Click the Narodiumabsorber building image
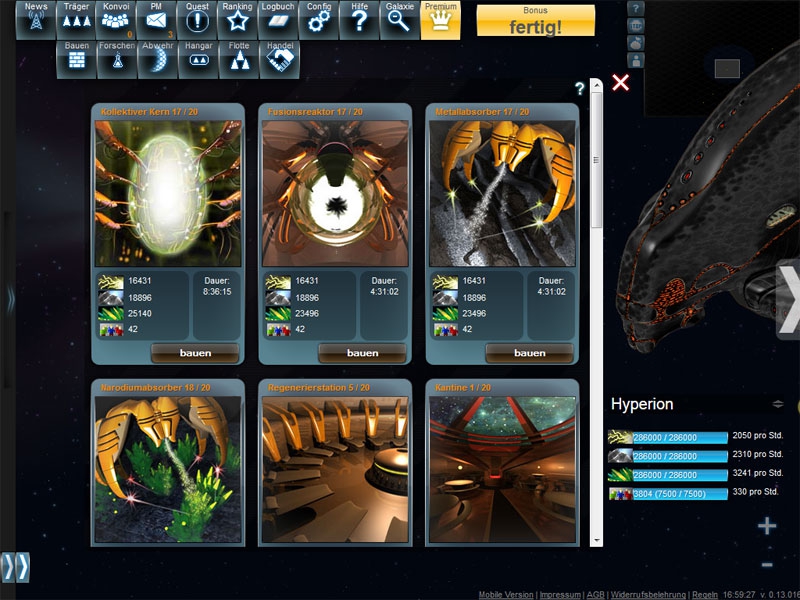800x600 pixels. 168,469
